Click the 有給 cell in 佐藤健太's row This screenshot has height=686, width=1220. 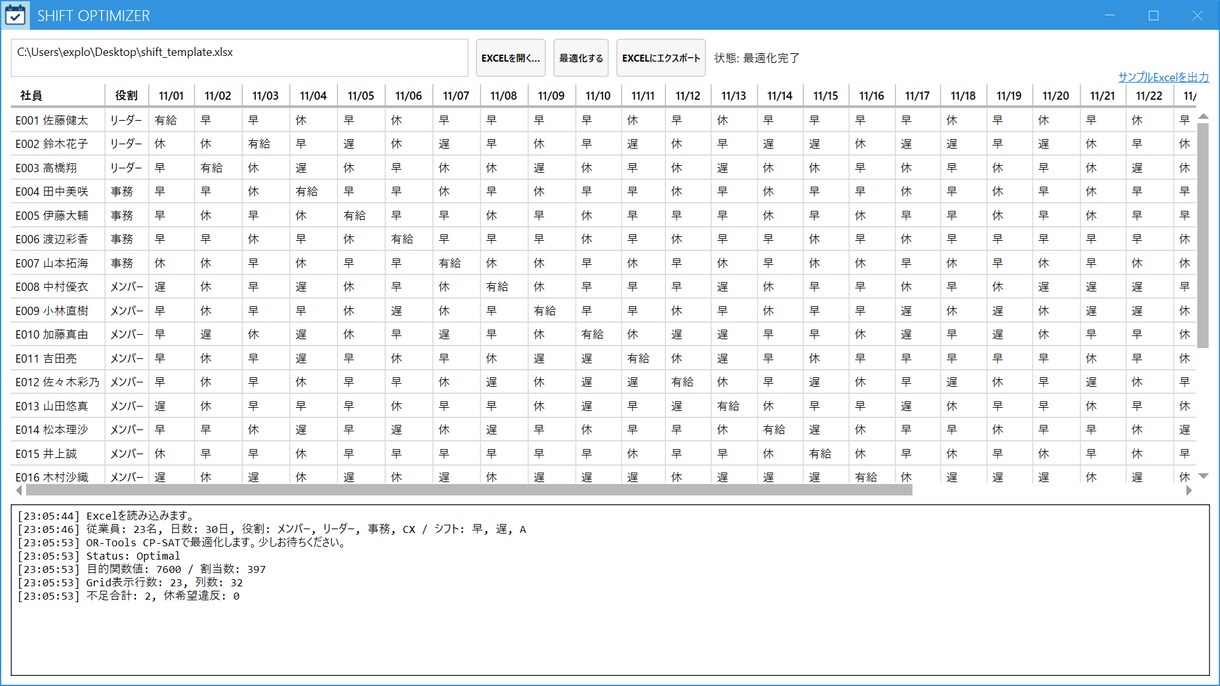171,120
